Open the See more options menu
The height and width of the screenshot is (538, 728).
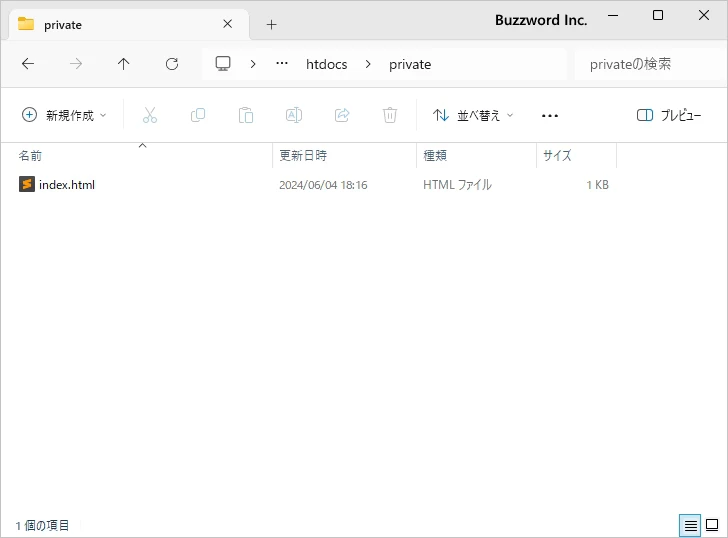[549, 115]
